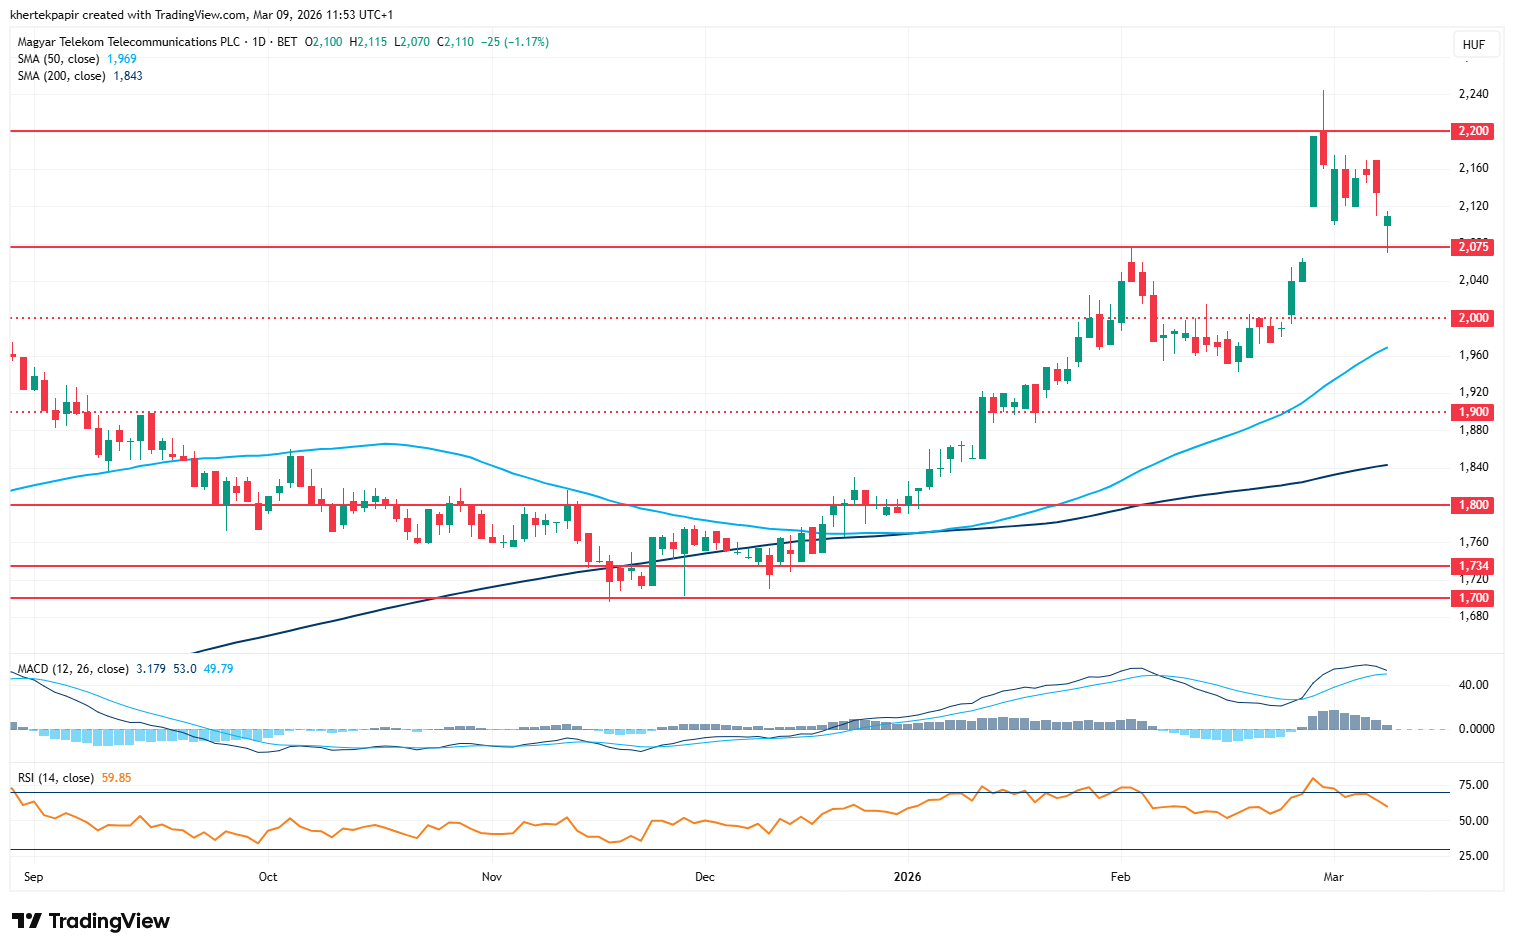This screenshot has width=1514, height=951.
Task: Click the TradingView logo at bottom left
Action: (x=91, y=921)
